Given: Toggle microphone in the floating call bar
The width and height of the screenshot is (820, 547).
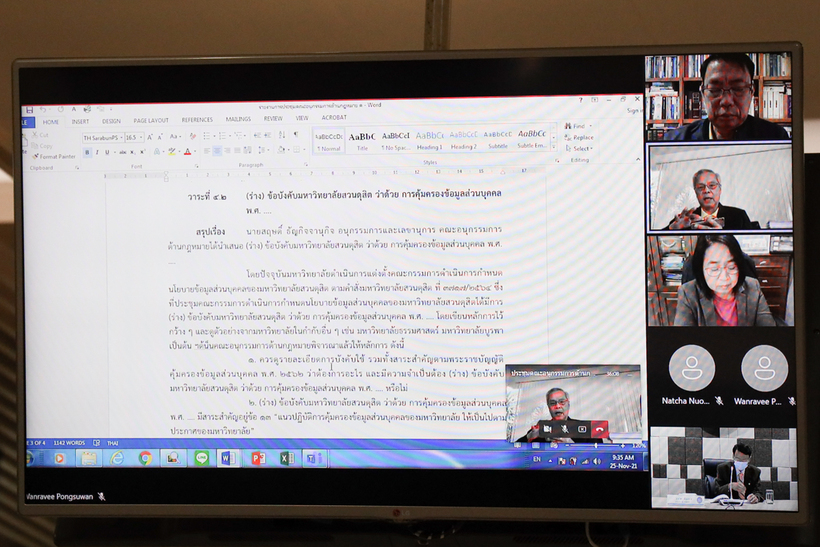Looking at the screenshot, I should [565, 429].
